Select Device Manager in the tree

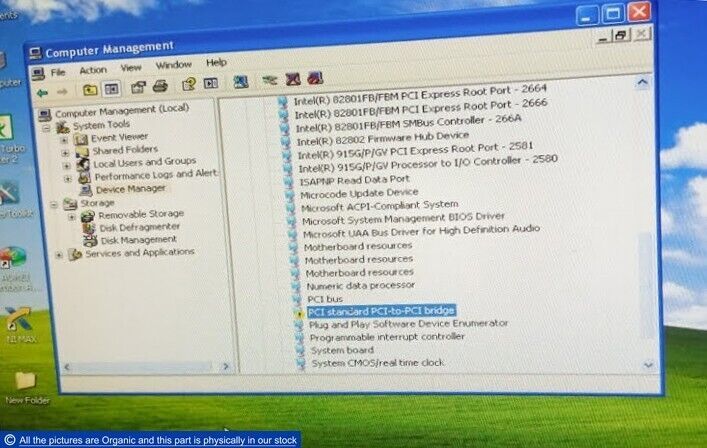click(x=131, y=188)
